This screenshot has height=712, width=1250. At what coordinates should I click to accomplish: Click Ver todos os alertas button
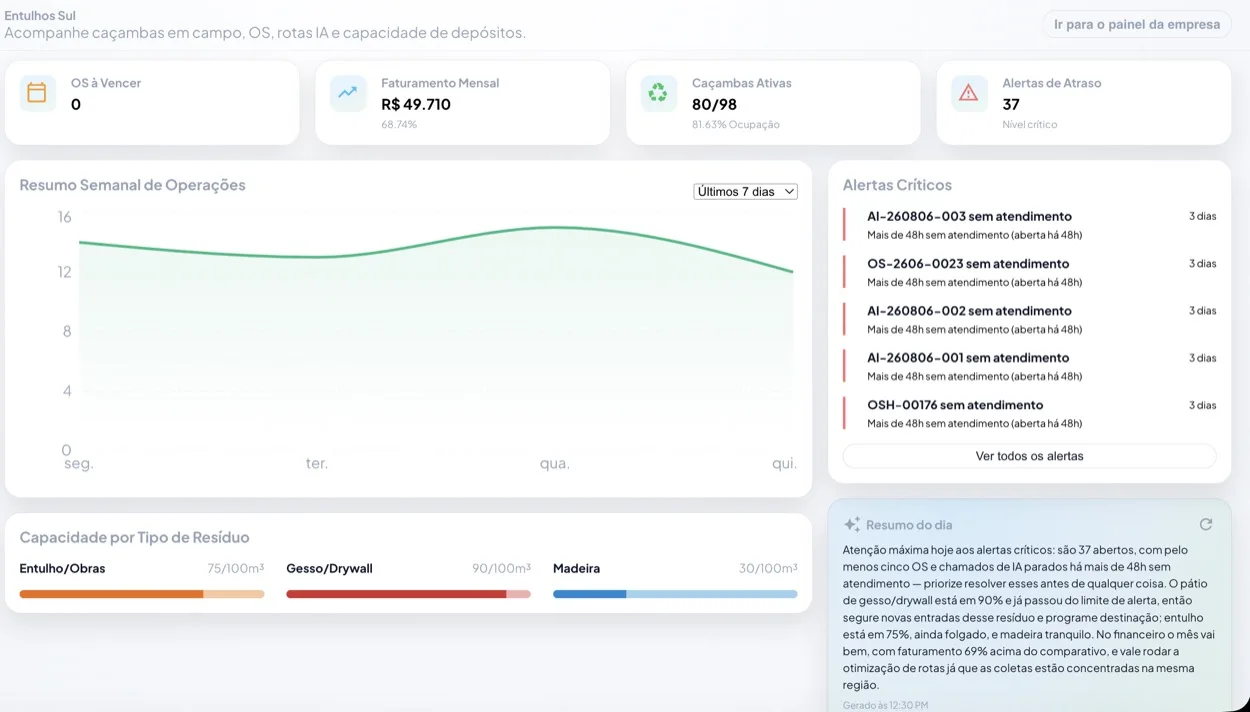[1029, 456]
